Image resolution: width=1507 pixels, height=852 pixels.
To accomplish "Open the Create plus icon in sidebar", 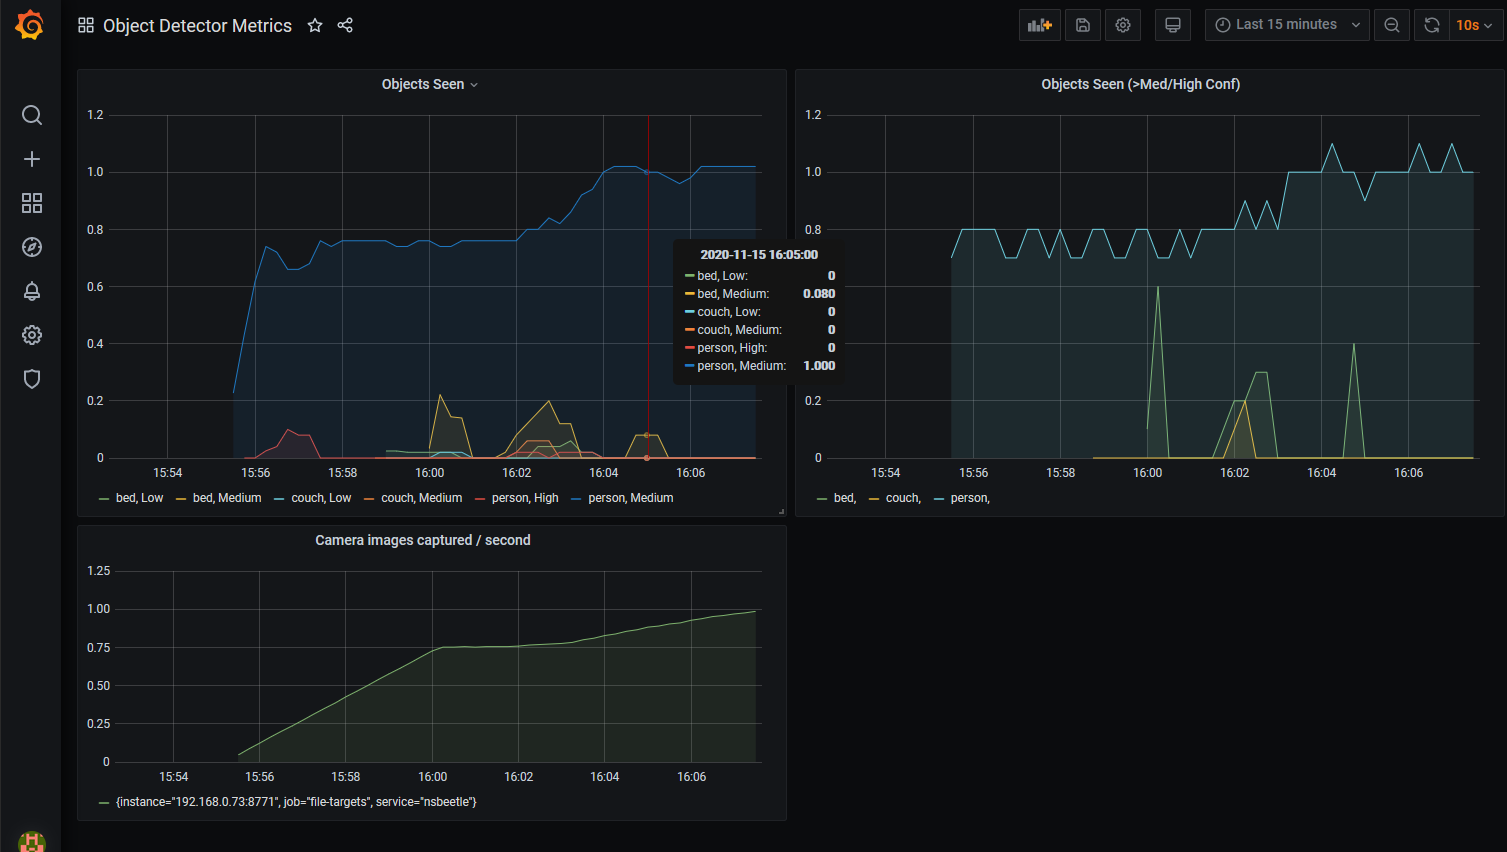I will [x=32, y=159].
